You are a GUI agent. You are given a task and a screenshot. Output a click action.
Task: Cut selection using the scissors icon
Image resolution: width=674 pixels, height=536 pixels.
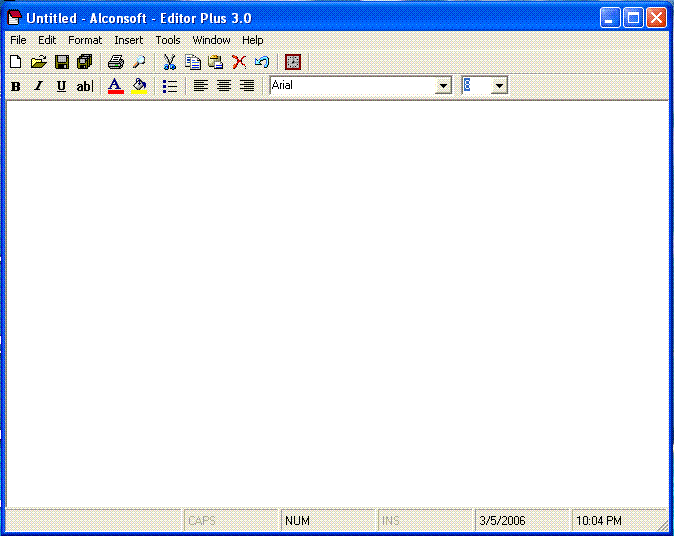click(x=170, y=62)
